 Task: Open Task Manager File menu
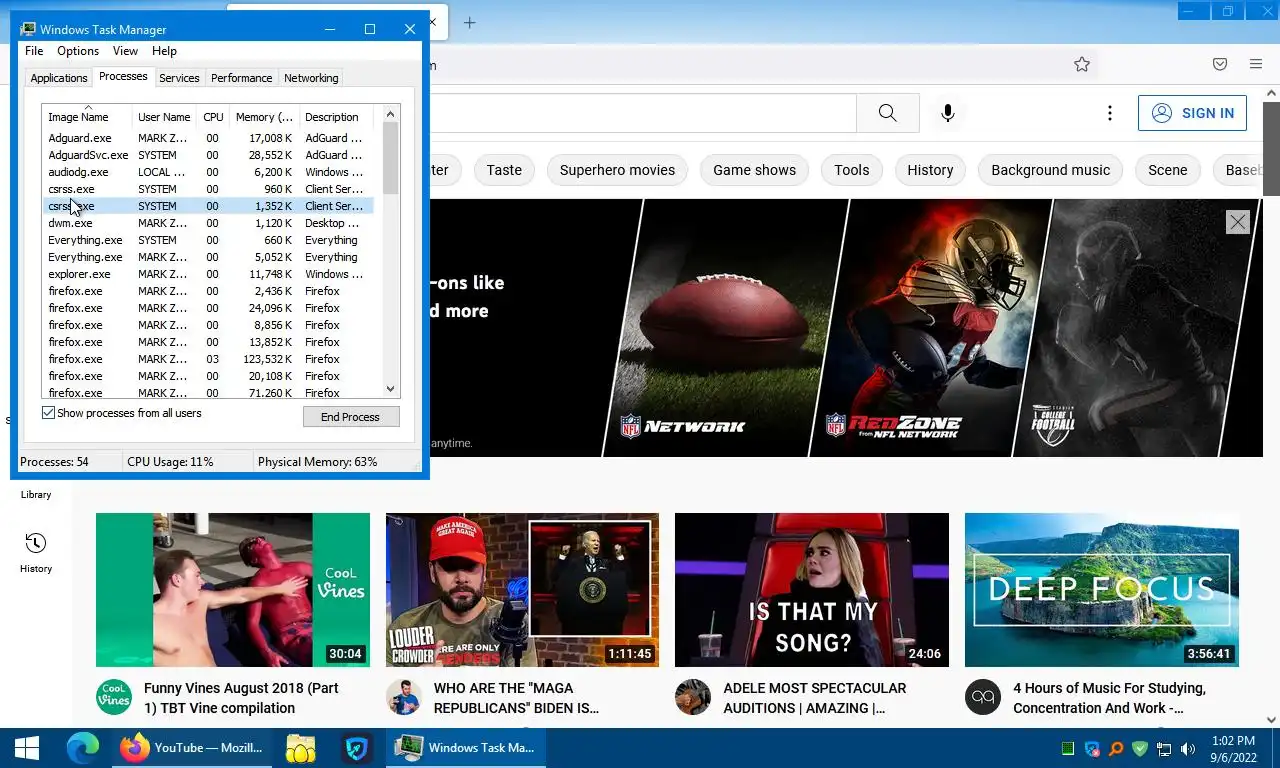(34, 51)
